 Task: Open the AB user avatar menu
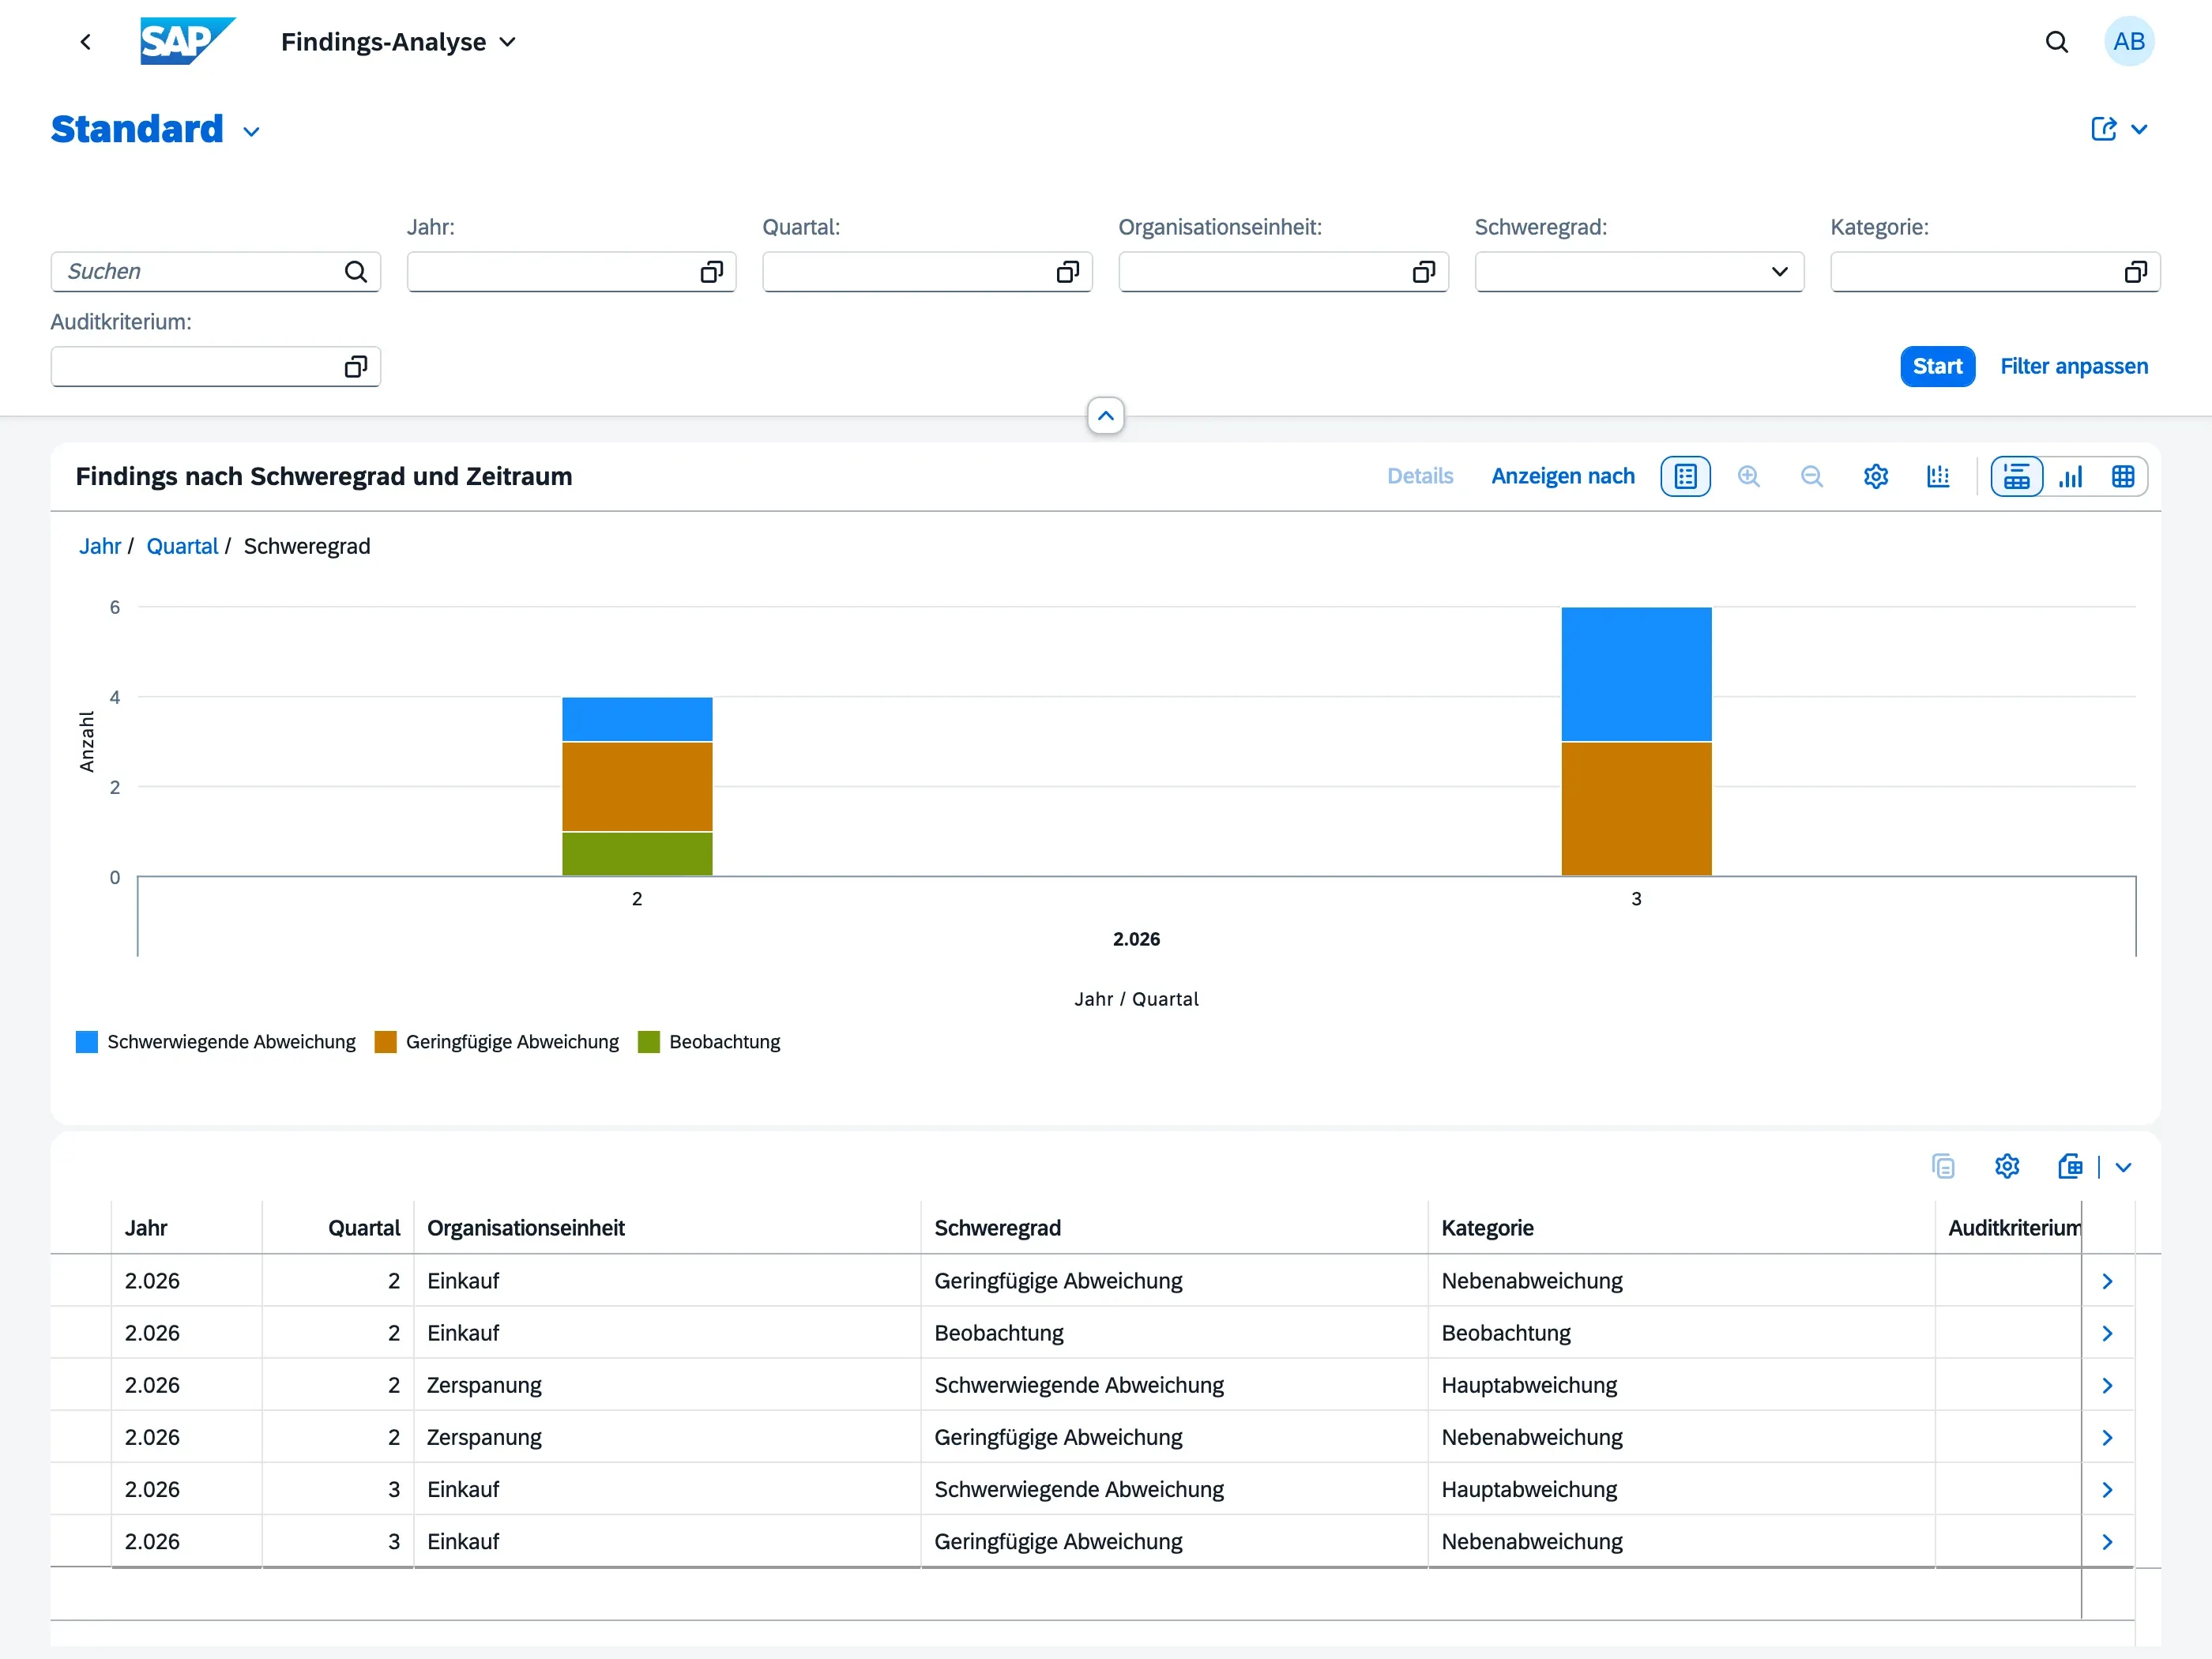(2129, 42)
